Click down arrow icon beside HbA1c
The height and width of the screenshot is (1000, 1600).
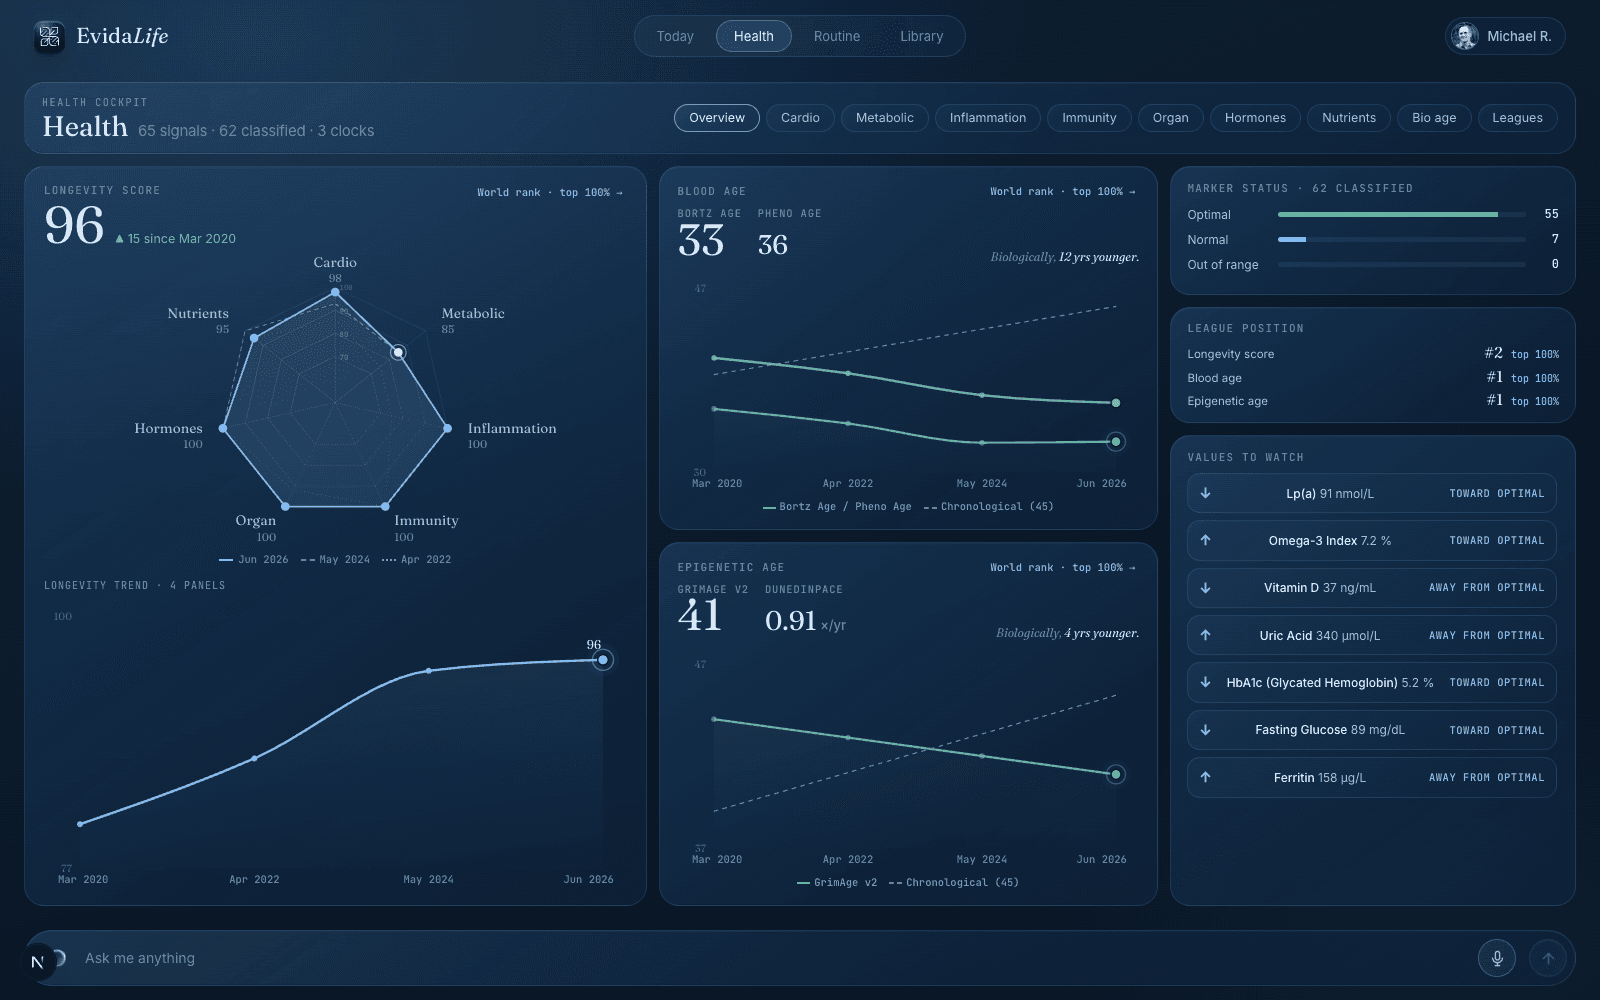pyautogui.click(x=1206, y=682)
